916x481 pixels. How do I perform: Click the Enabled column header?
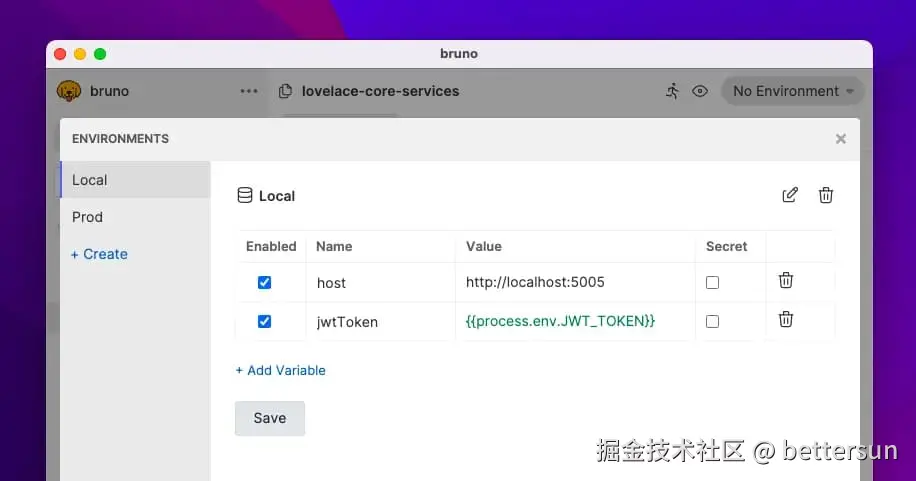pyautogui.click(x=271, y=247)
